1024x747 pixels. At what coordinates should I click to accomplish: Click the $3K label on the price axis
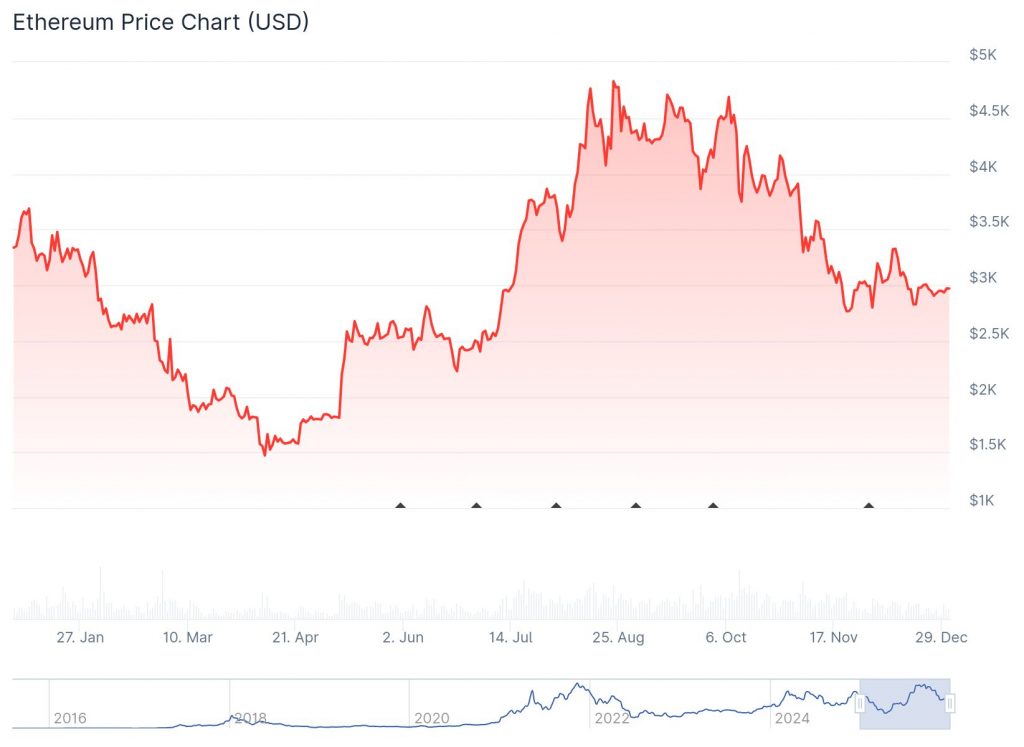[x=983, y=277]
